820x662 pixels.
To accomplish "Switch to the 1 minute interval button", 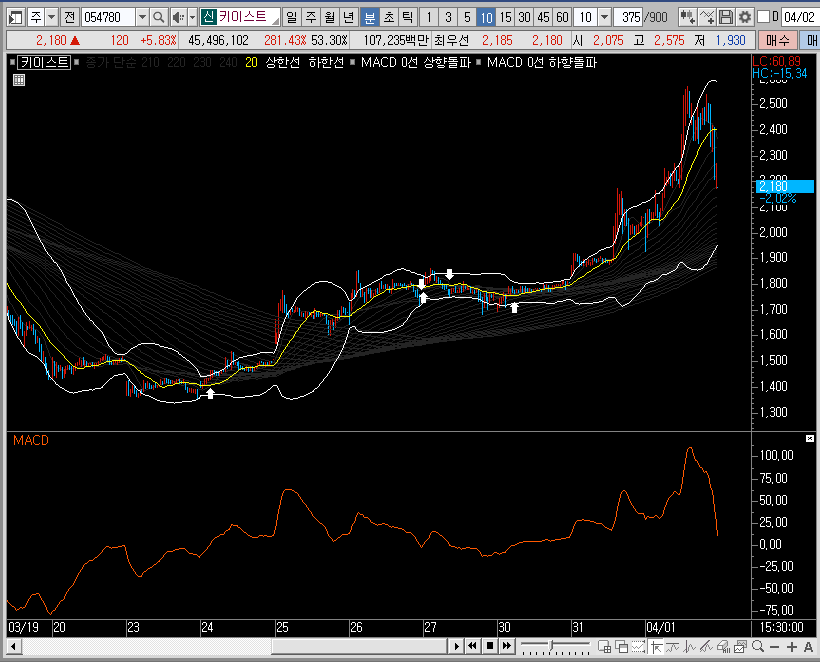I will tap(429, 17).
